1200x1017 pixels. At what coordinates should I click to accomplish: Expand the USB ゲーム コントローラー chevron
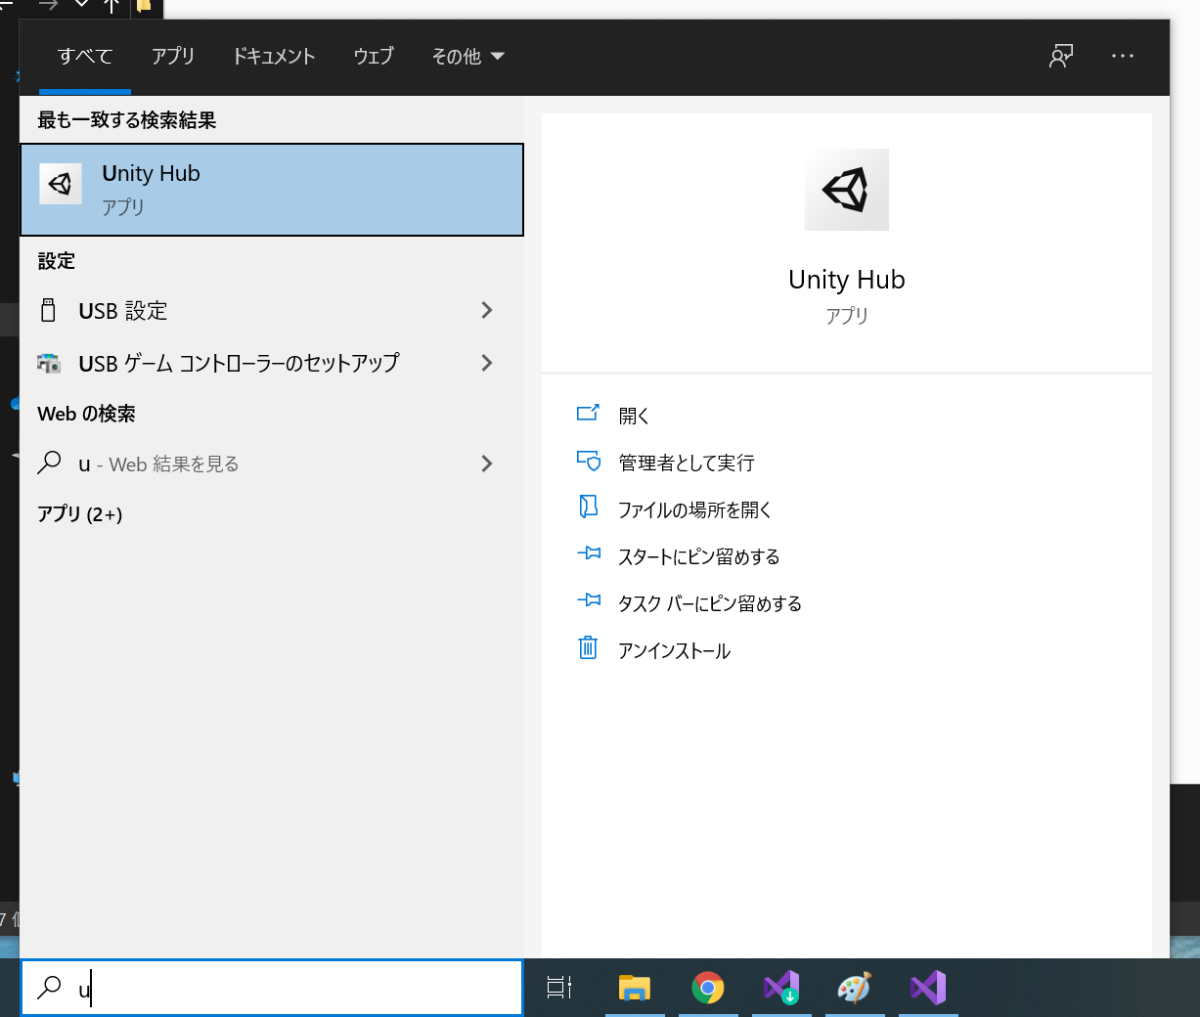point(487,362)
